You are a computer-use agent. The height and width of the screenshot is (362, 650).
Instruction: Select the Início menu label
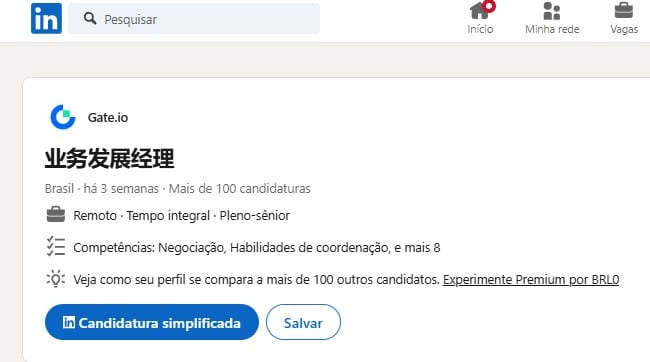[480, 29]
